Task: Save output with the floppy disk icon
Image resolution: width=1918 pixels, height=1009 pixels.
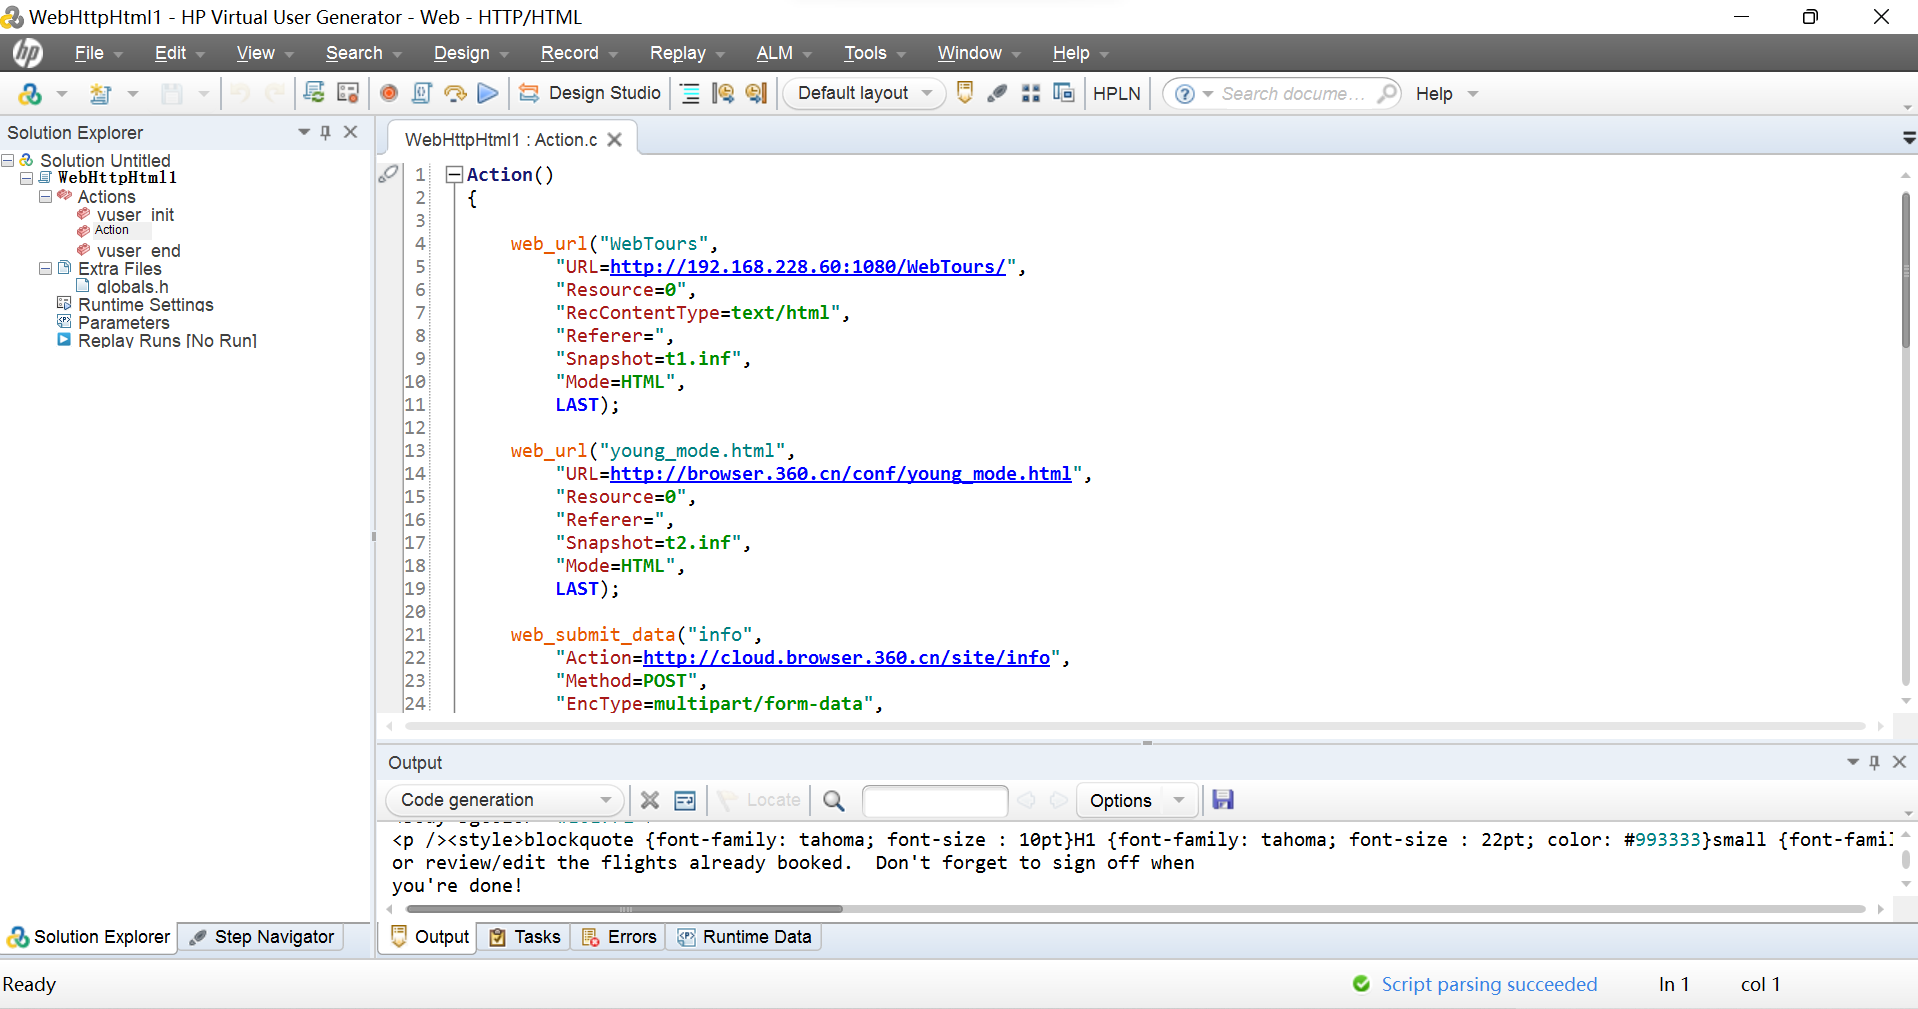Action: pos(1223,799)
